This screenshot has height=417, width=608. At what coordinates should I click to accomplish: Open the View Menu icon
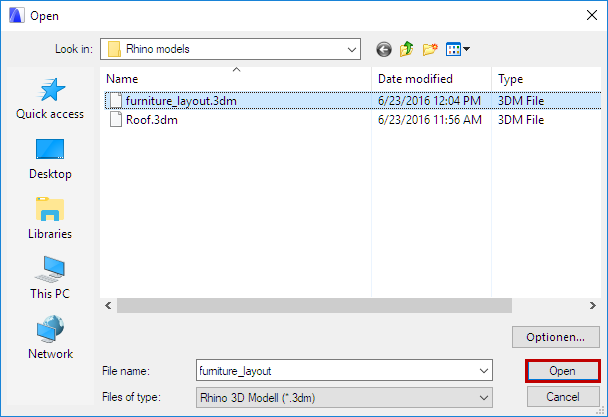pos(458,49)
